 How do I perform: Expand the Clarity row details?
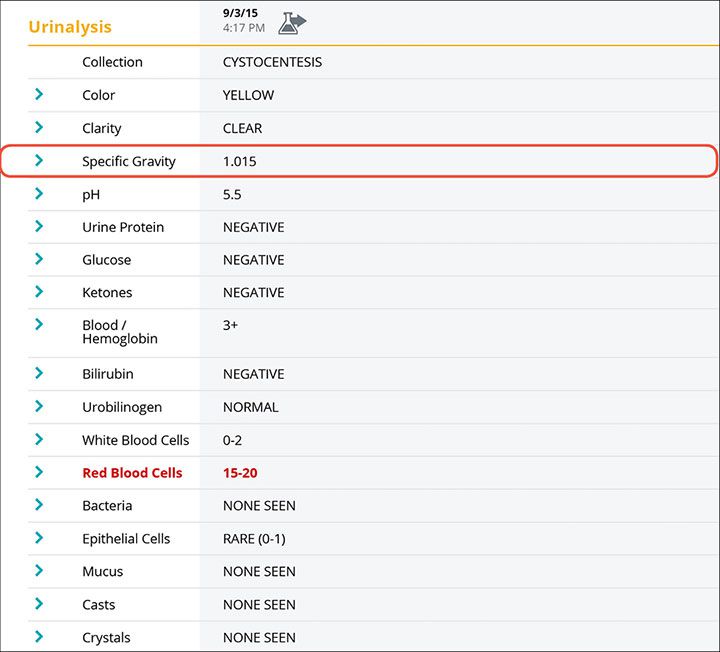click(39, 128)
